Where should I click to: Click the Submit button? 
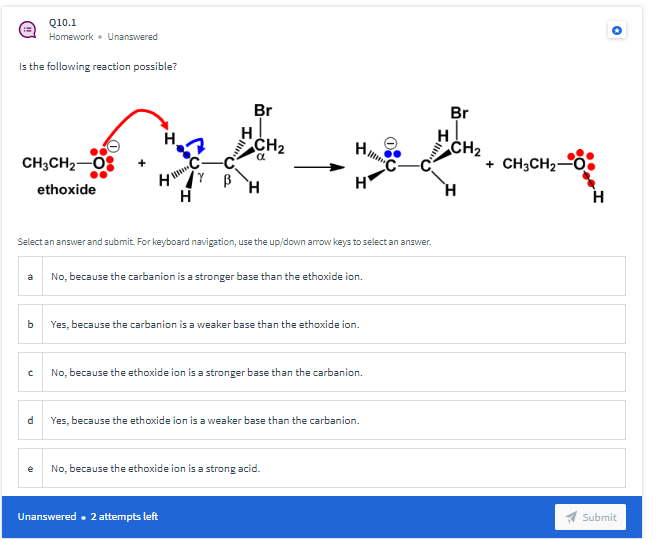pos(590,517)
